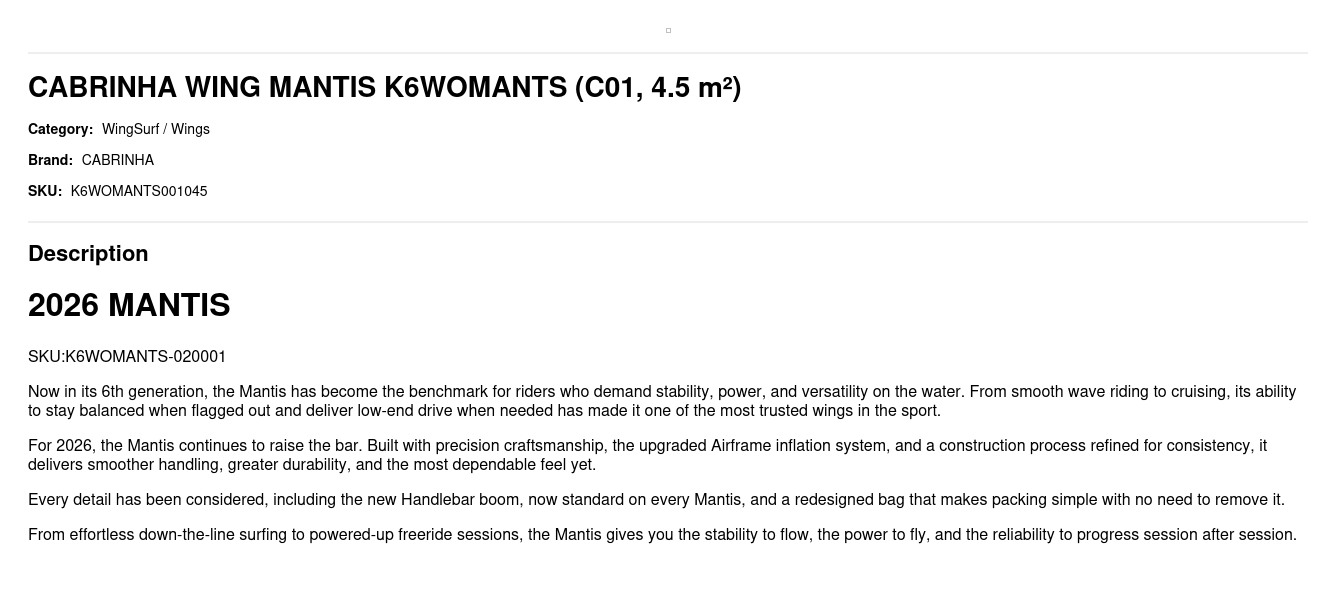Click the bold "Brand:" label
This screenshot has width=1328, height=590.
pyautogui.click(x=50, y=160)
